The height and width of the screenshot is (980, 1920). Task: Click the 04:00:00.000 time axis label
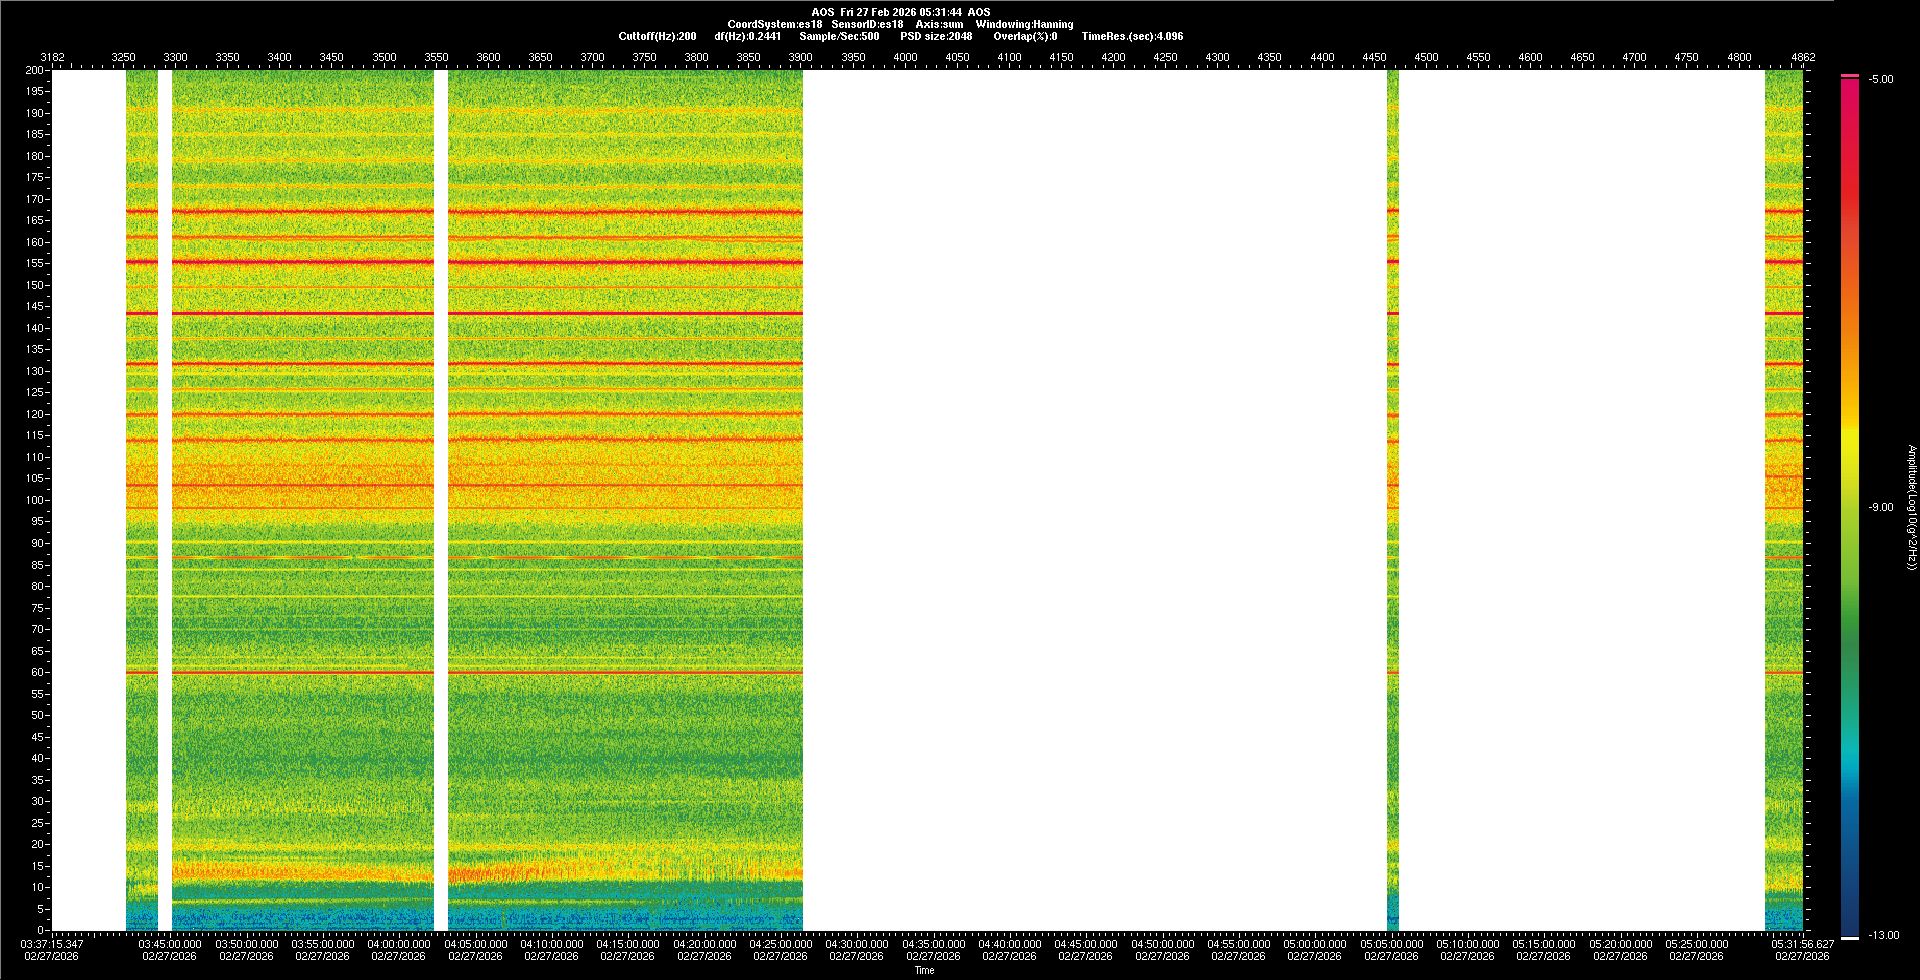(x=399, y=944)
